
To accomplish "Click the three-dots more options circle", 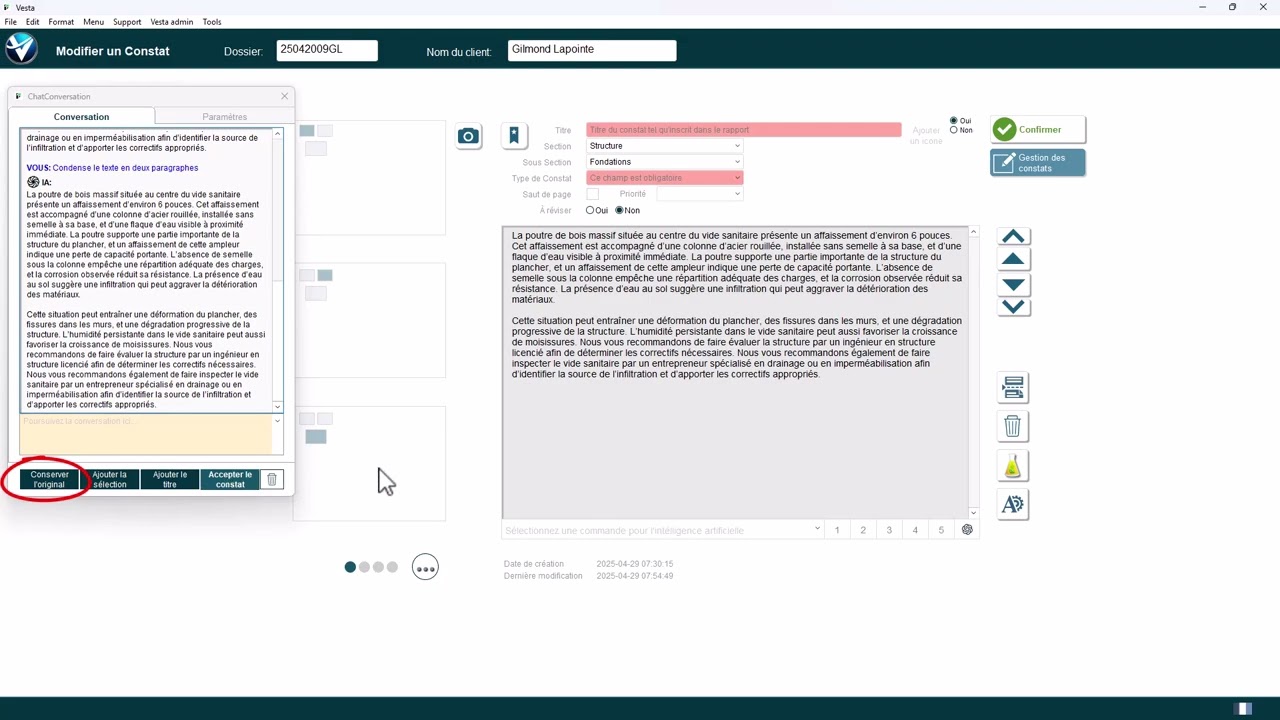I will coord(426,568).
